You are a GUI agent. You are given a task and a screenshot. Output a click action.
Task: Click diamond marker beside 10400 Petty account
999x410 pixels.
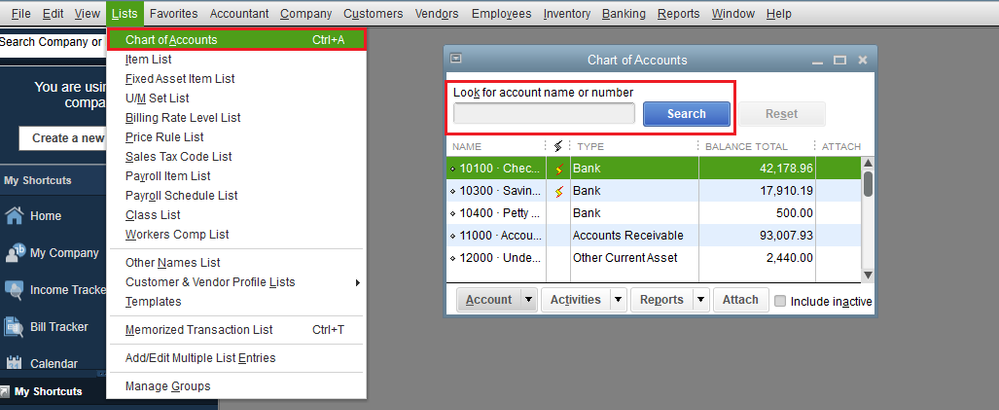click(452, 213)
